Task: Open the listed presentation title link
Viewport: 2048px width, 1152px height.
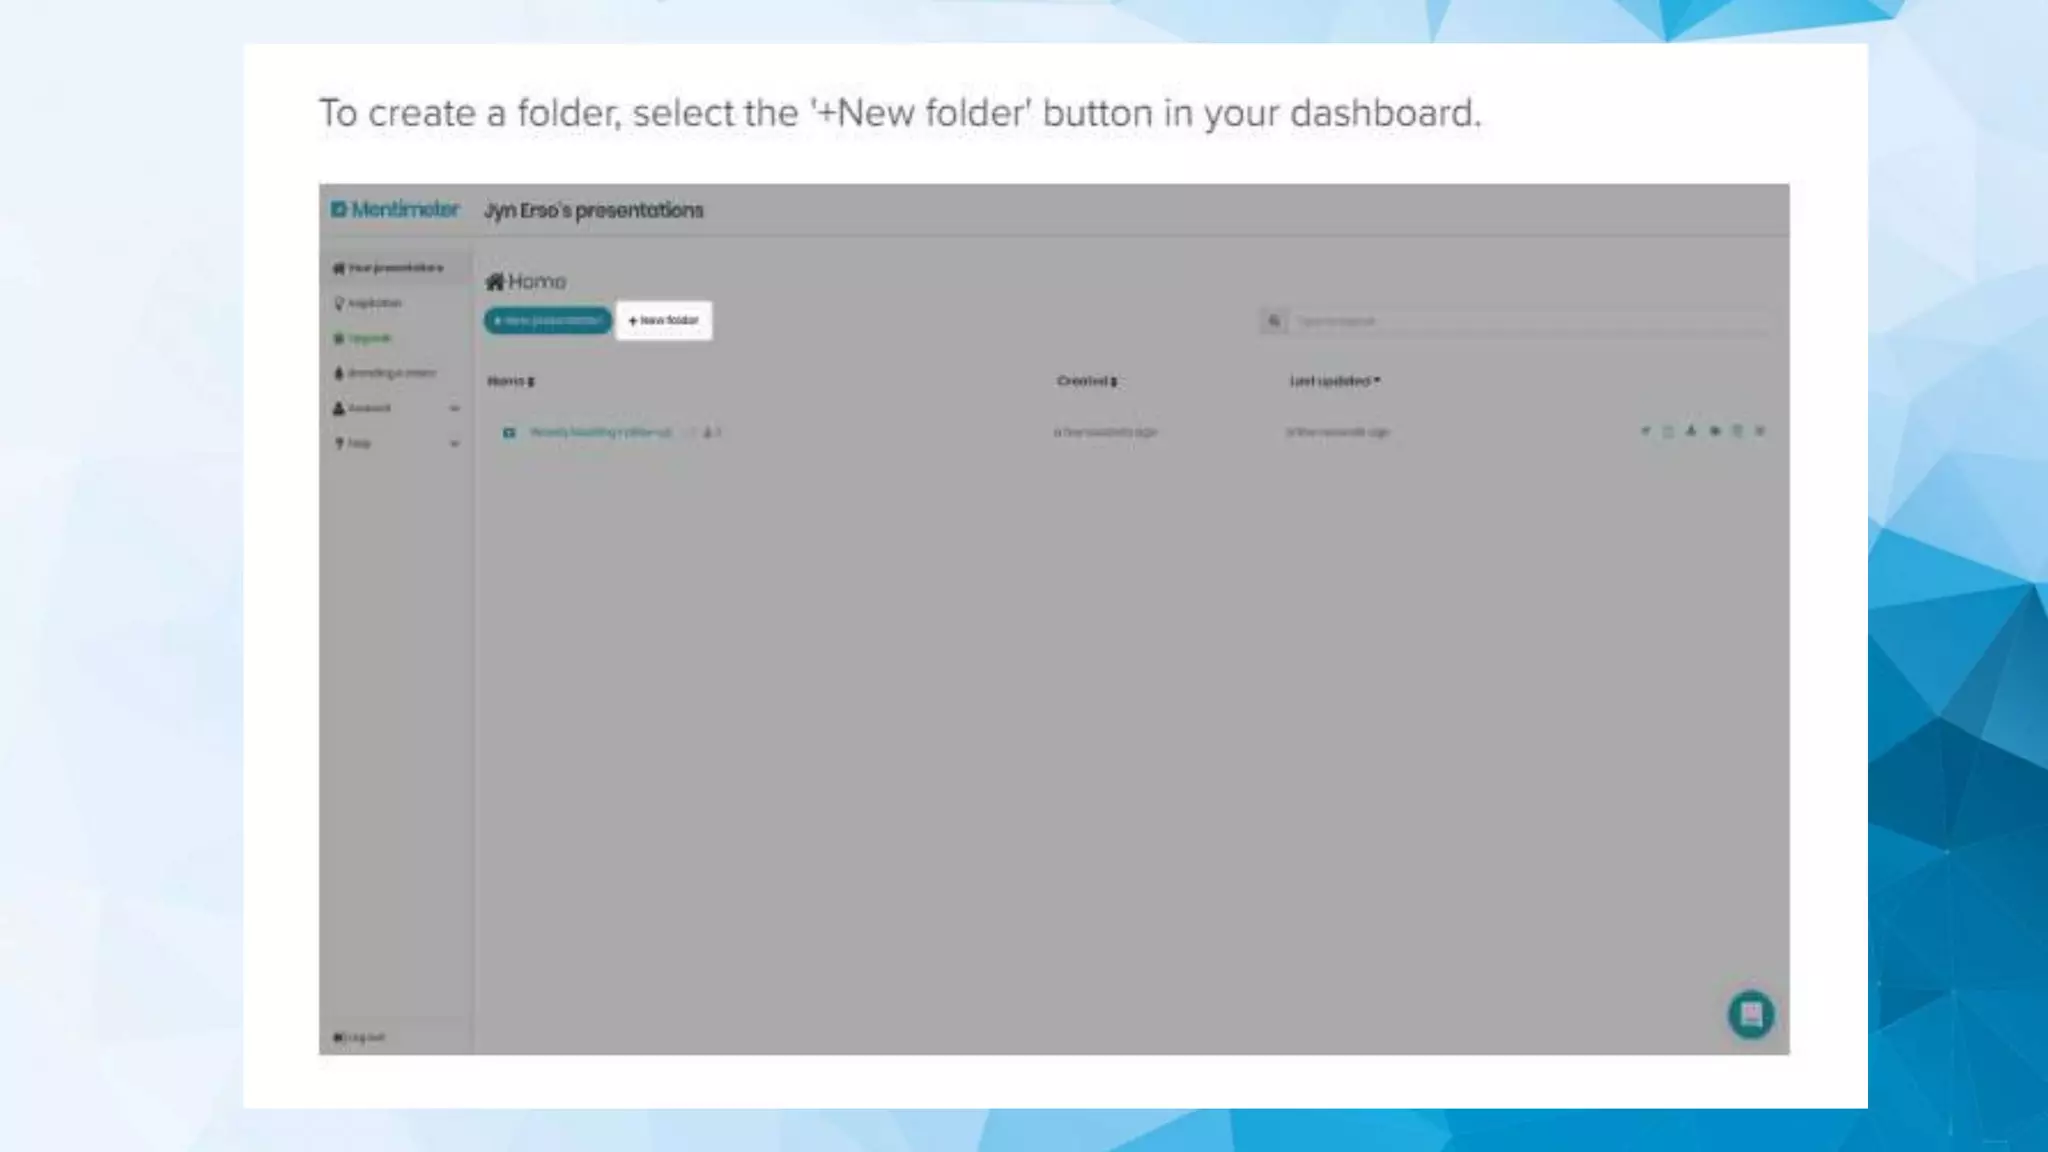Action: [x=600, y=432]
